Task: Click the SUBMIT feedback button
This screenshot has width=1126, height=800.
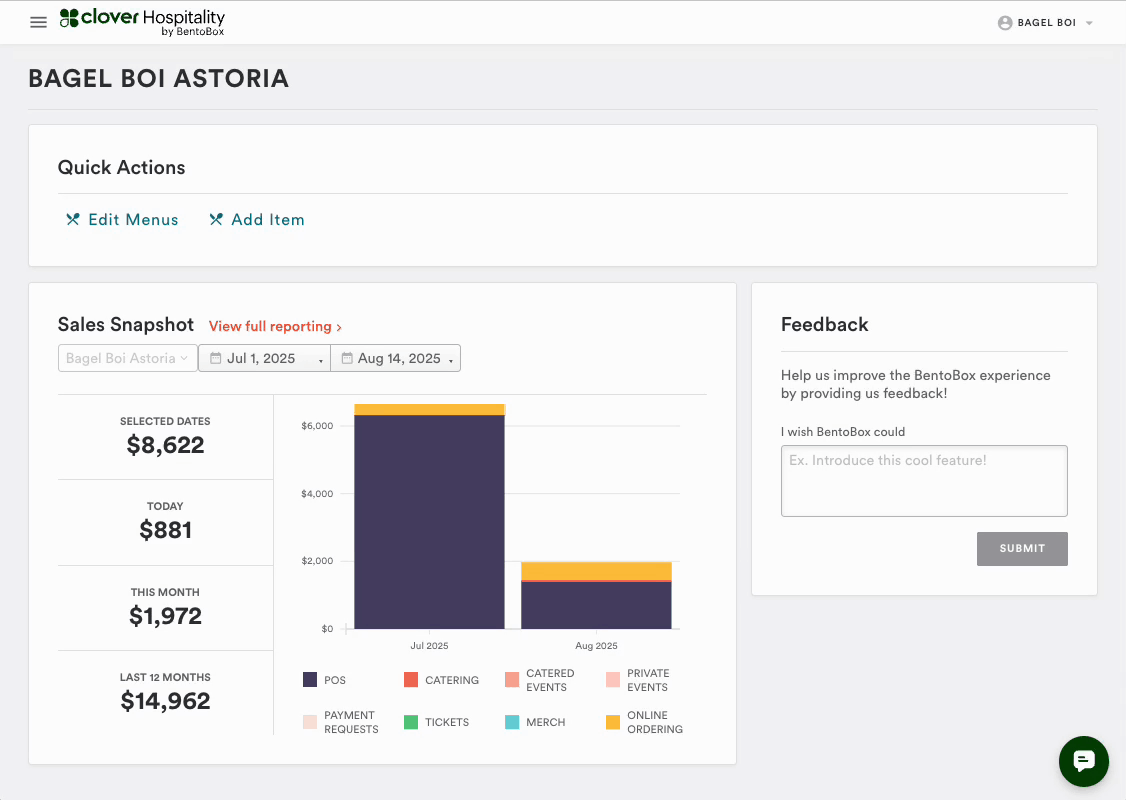Action: [x=1022, y=549]
